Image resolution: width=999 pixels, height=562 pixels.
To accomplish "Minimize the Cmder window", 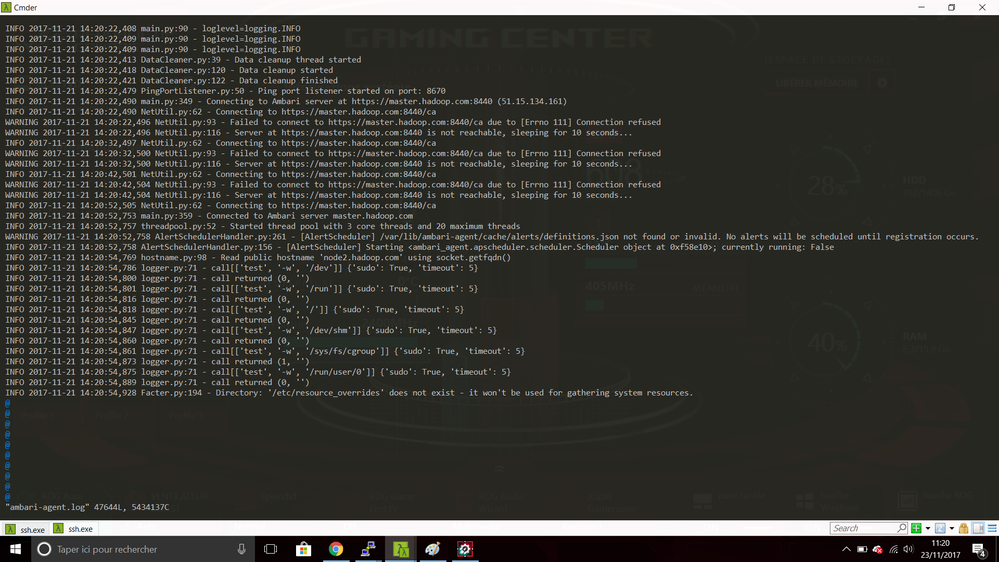I will click(921, 7).
